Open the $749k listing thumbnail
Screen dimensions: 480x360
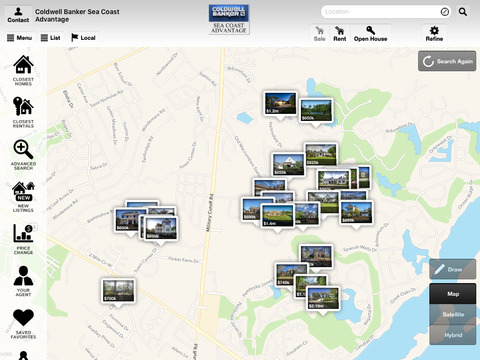pyautogui.click(x=289, y=275)
